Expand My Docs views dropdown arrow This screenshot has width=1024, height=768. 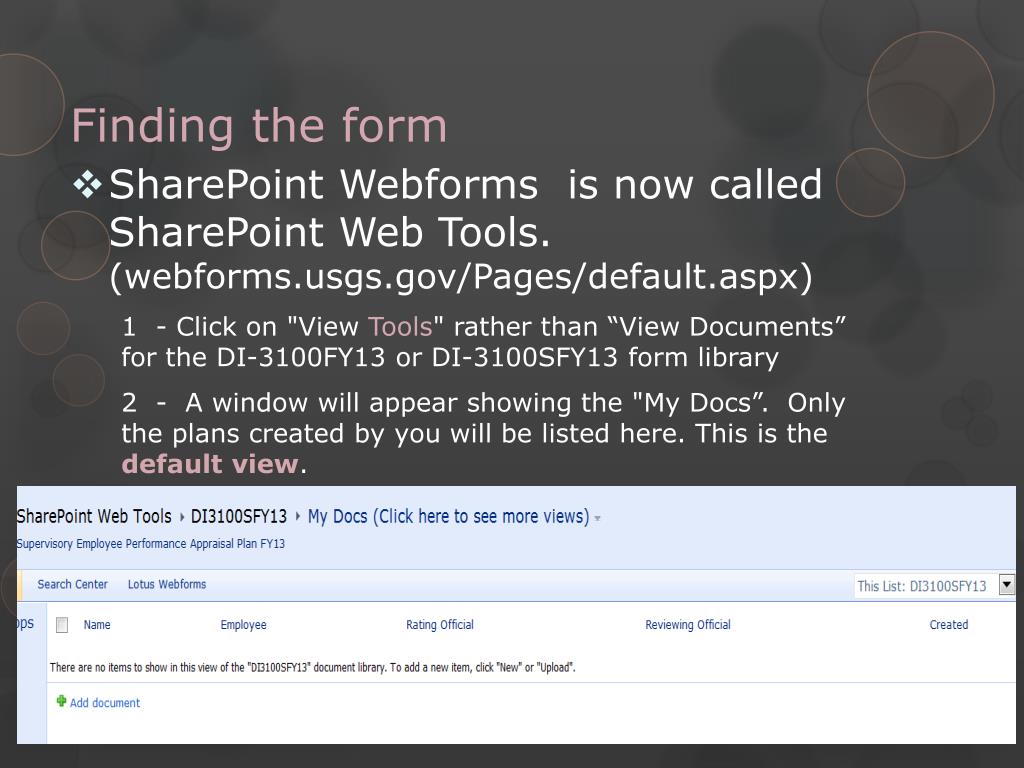[597, 519]
